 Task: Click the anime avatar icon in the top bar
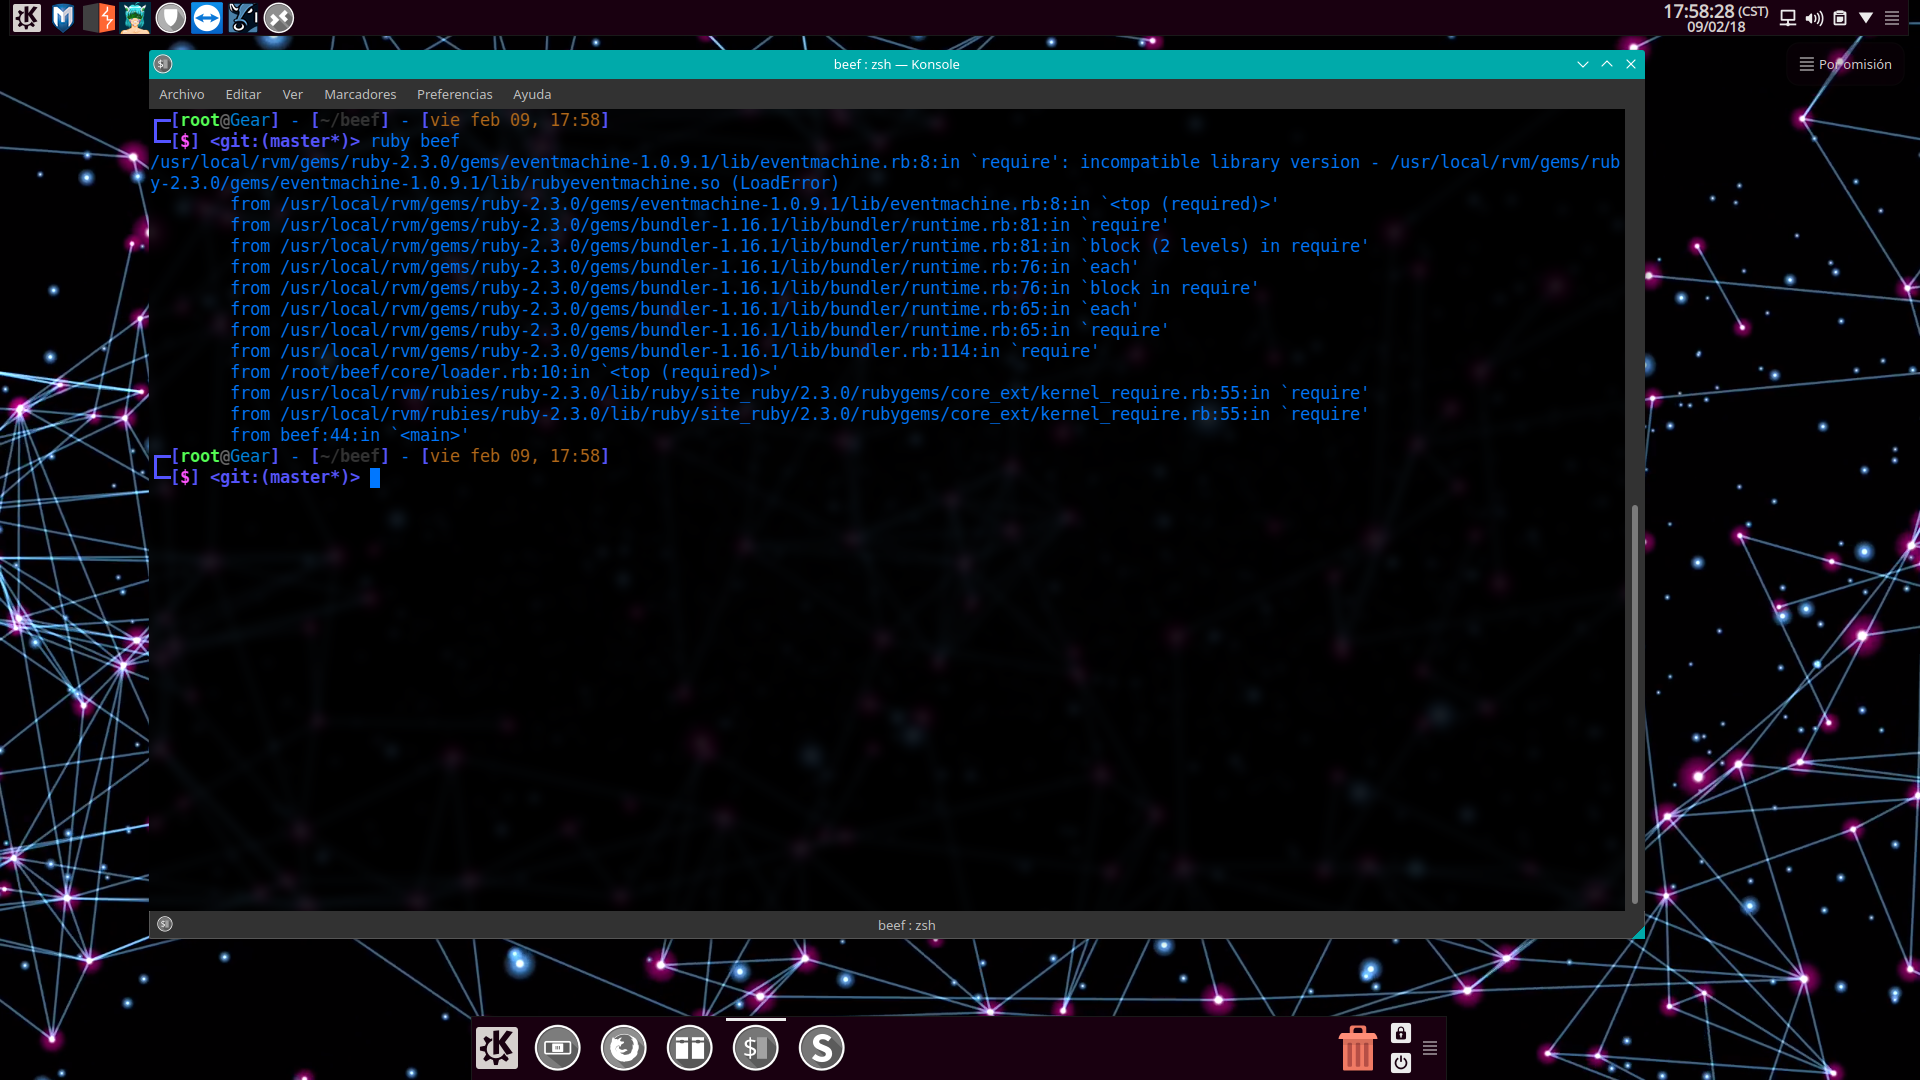point(135,17)
